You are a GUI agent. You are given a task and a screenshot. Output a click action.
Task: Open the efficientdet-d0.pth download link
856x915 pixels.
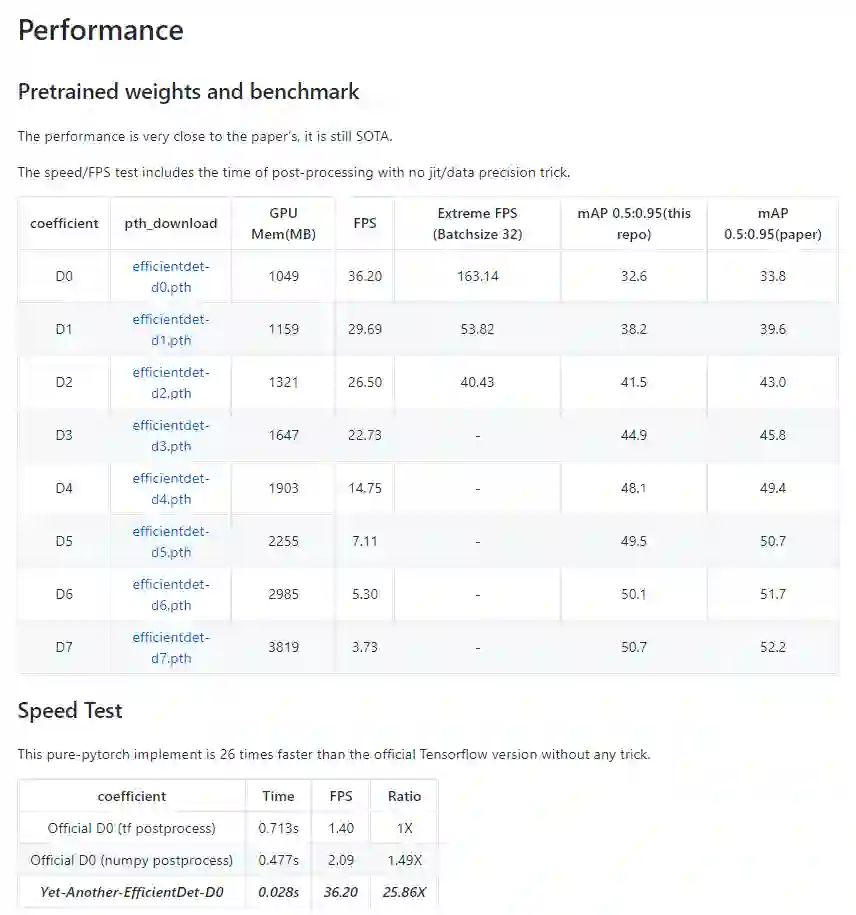(x=171, y=276)
